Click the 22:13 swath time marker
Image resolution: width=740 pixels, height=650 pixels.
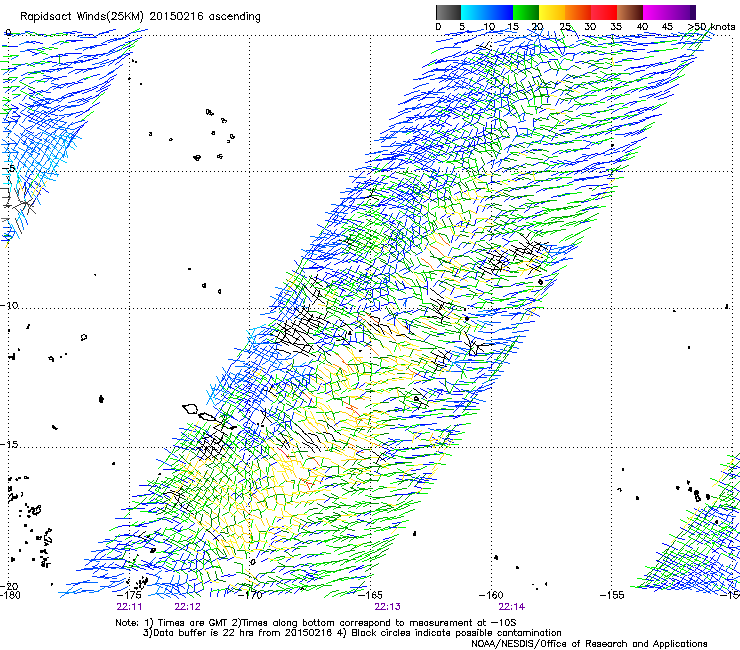(x=387, y=607)
